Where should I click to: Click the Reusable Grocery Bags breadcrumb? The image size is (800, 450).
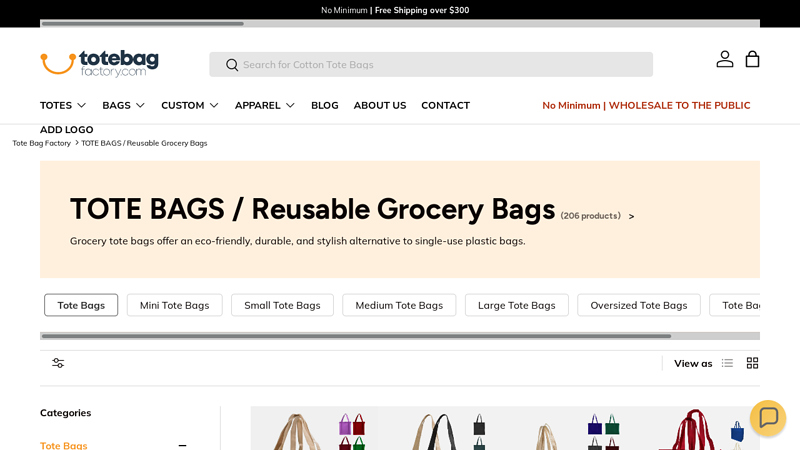(x=144, y=143)
